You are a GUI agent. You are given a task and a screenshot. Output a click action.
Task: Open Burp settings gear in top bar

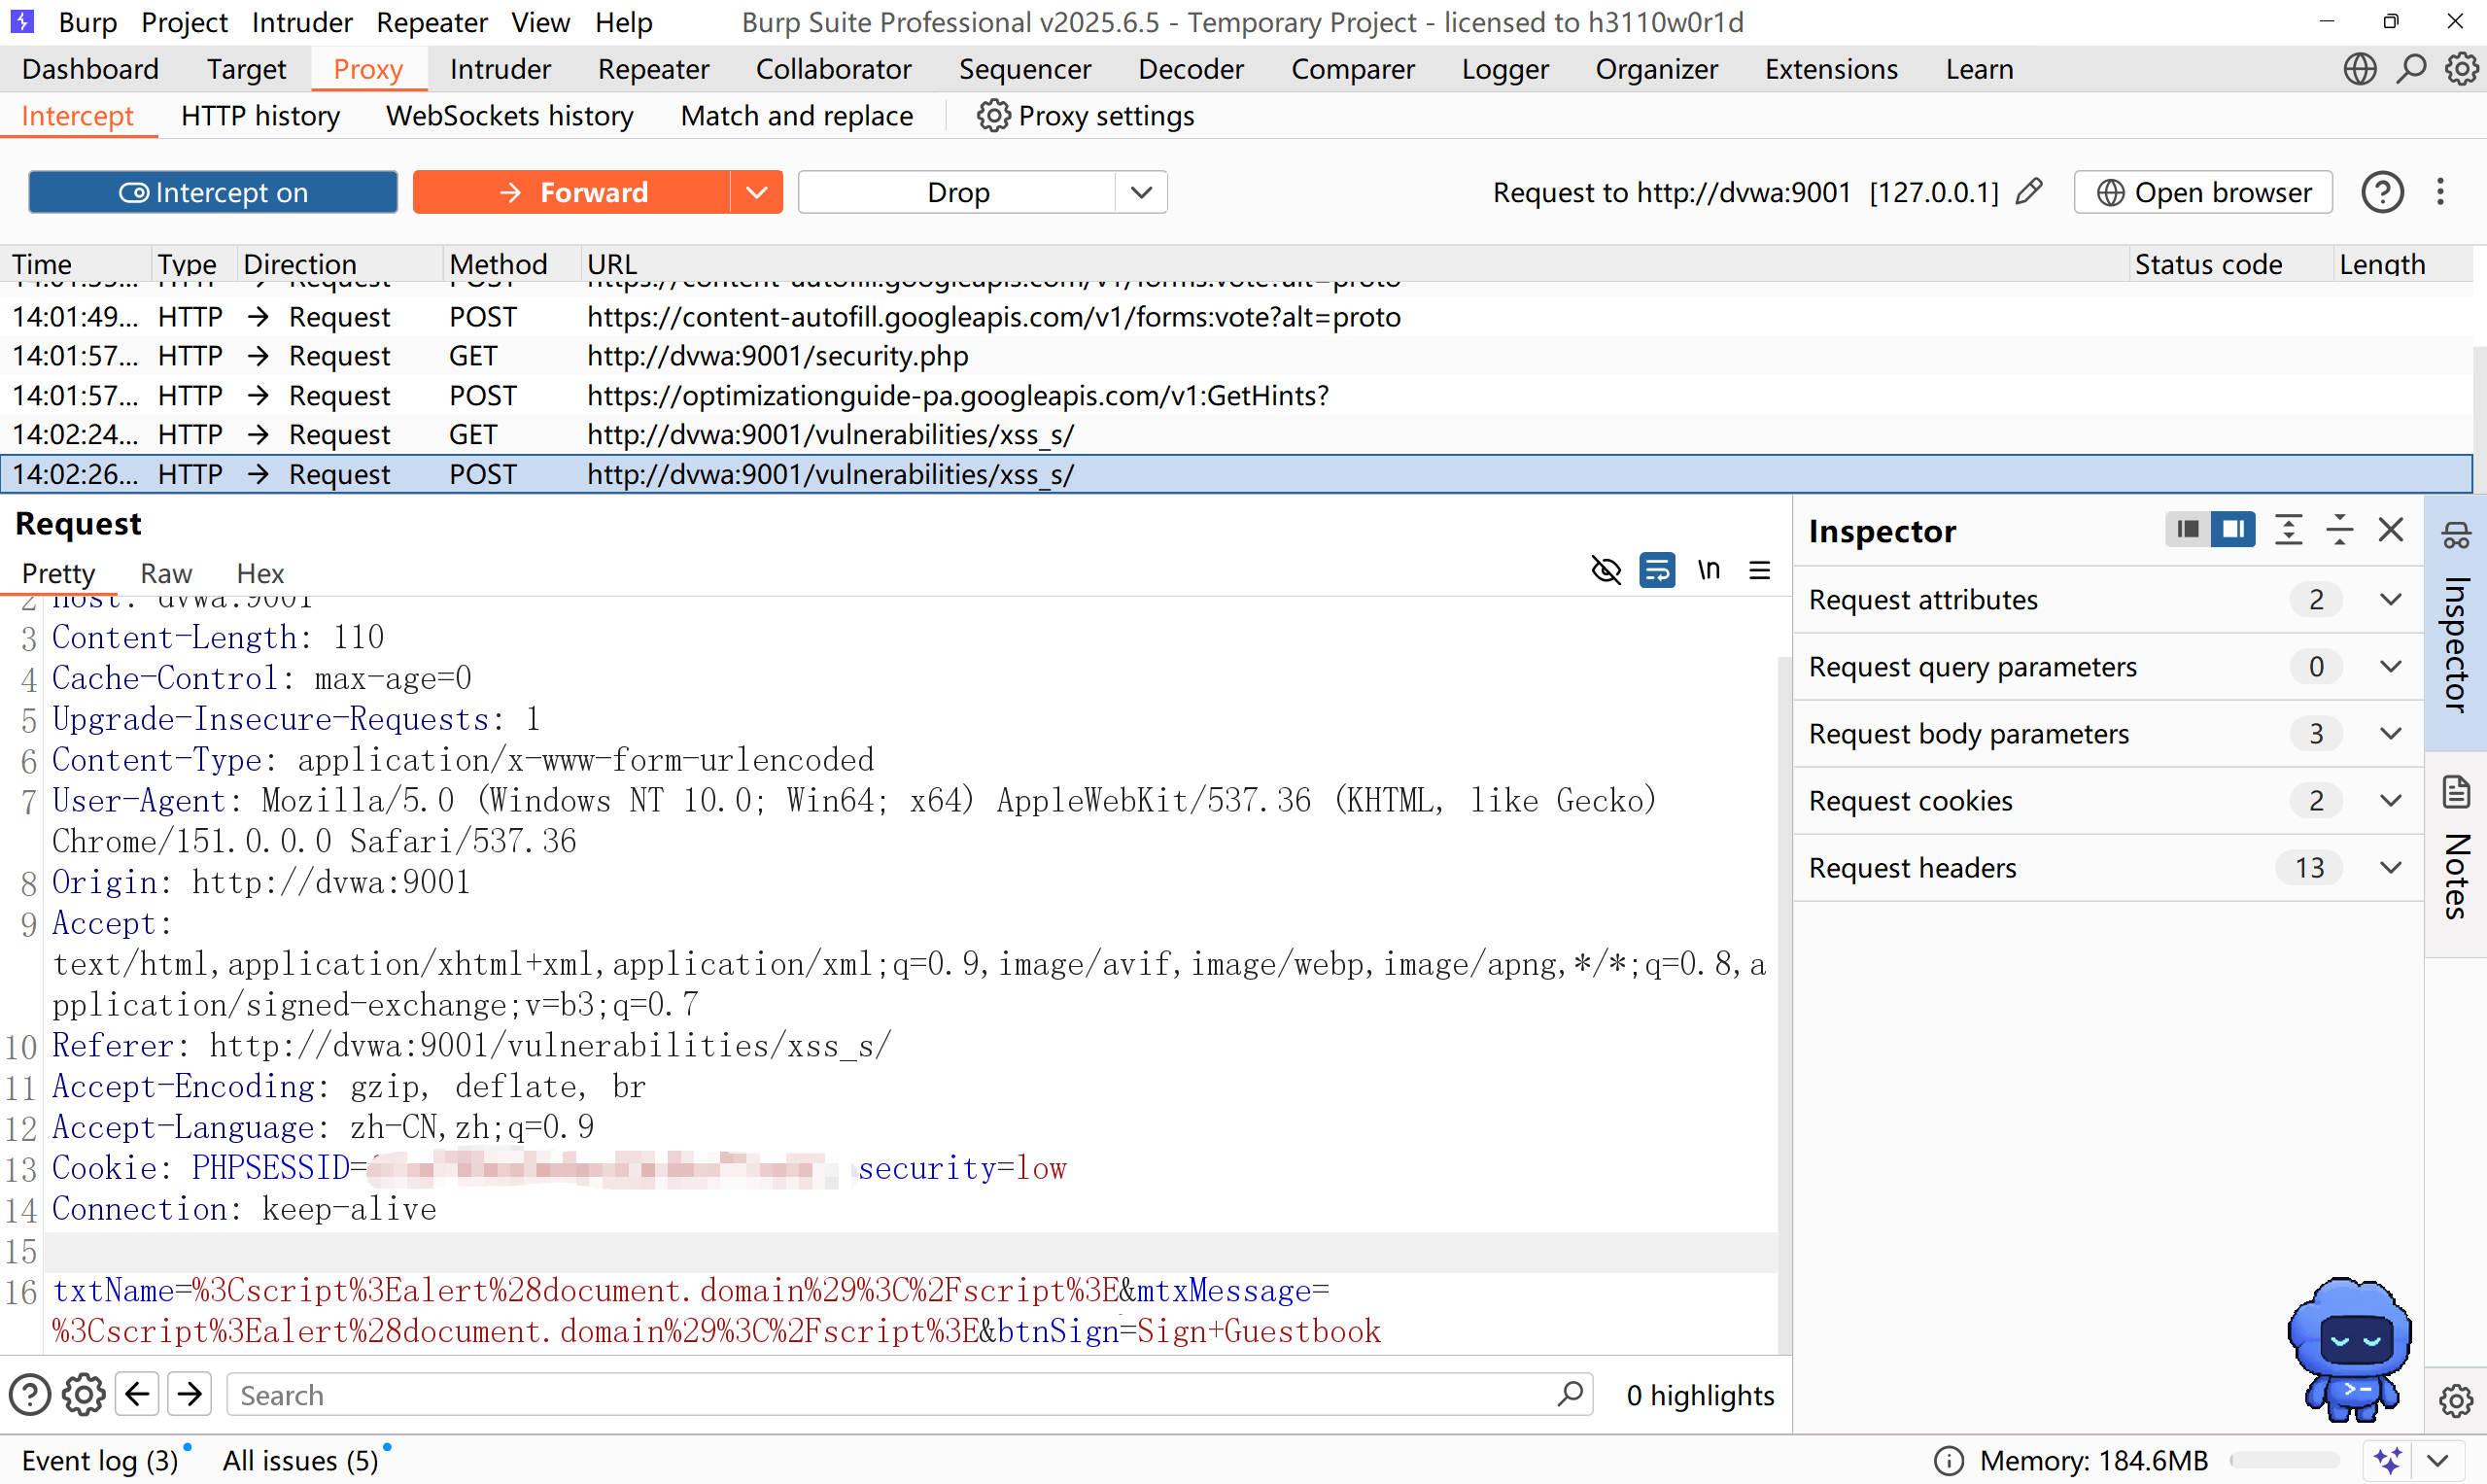(2461, 69)
